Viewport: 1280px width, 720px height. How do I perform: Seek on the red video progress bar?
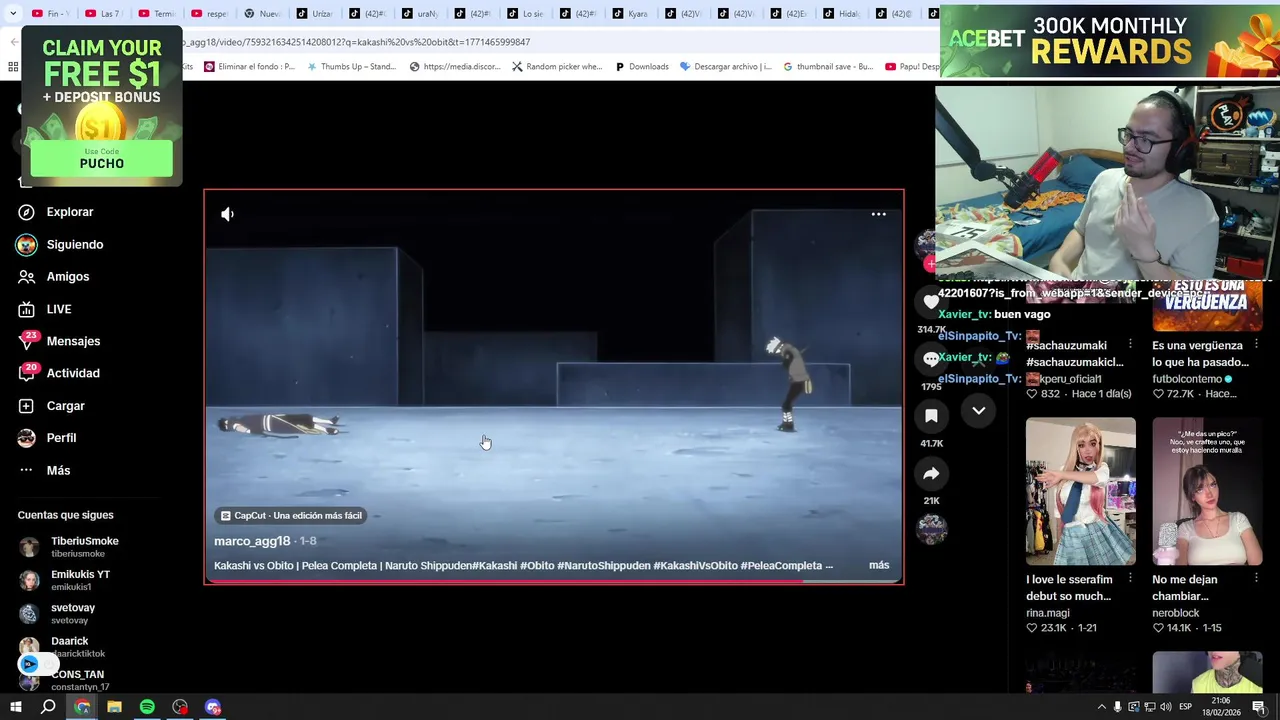point(553,581)
